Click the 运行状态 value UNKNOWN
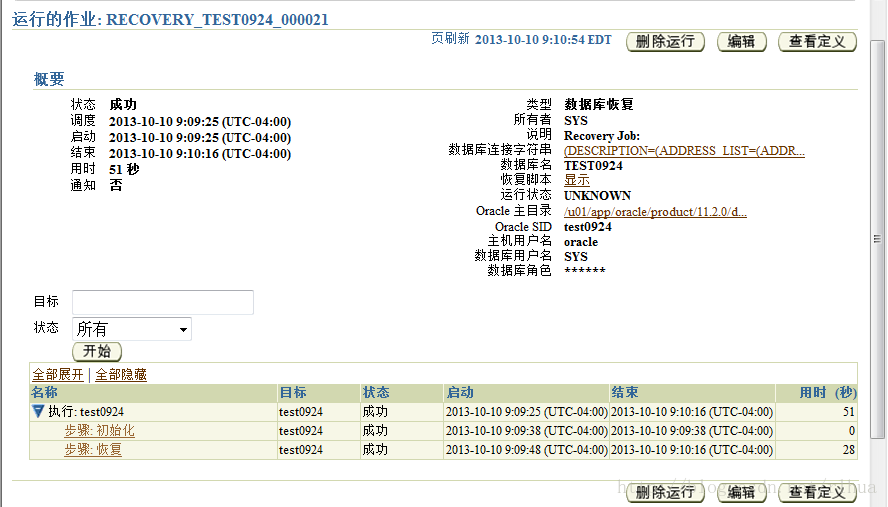Image resolution: width=888 pixels, height=507 pixels. pyautogui.click(x=597, y=195)
